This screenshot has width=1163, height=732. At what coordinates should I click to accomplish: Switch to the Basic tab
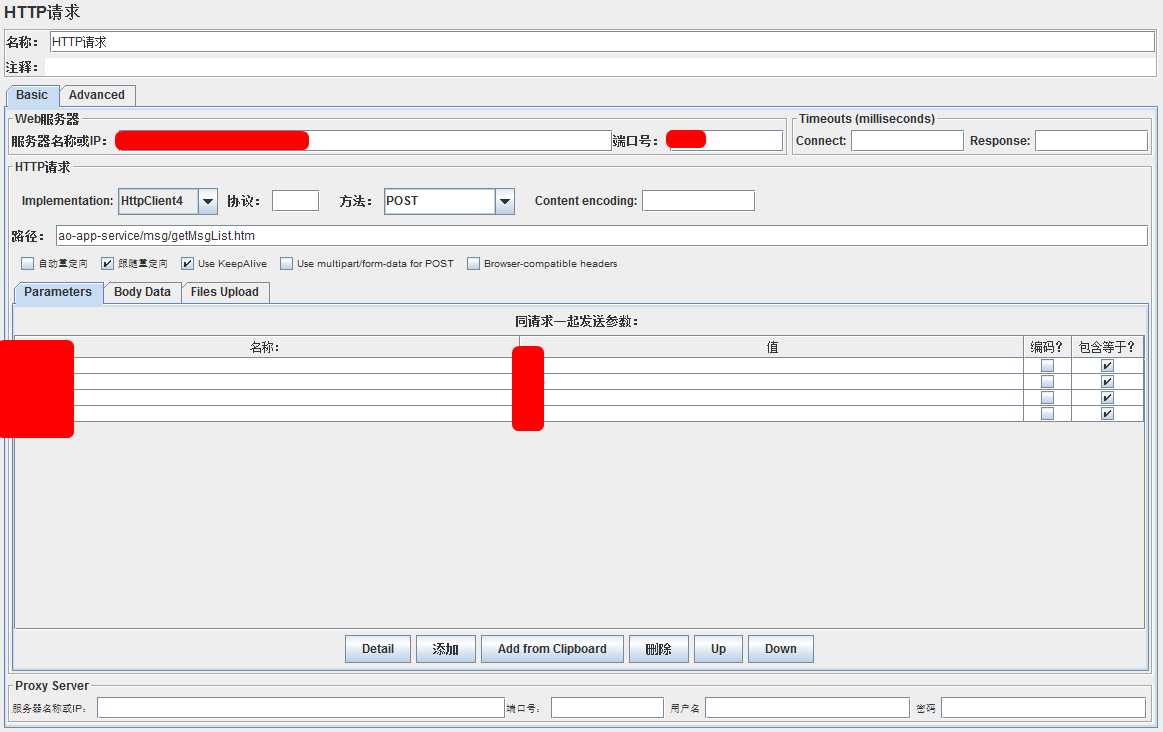[x=32, y=95]
